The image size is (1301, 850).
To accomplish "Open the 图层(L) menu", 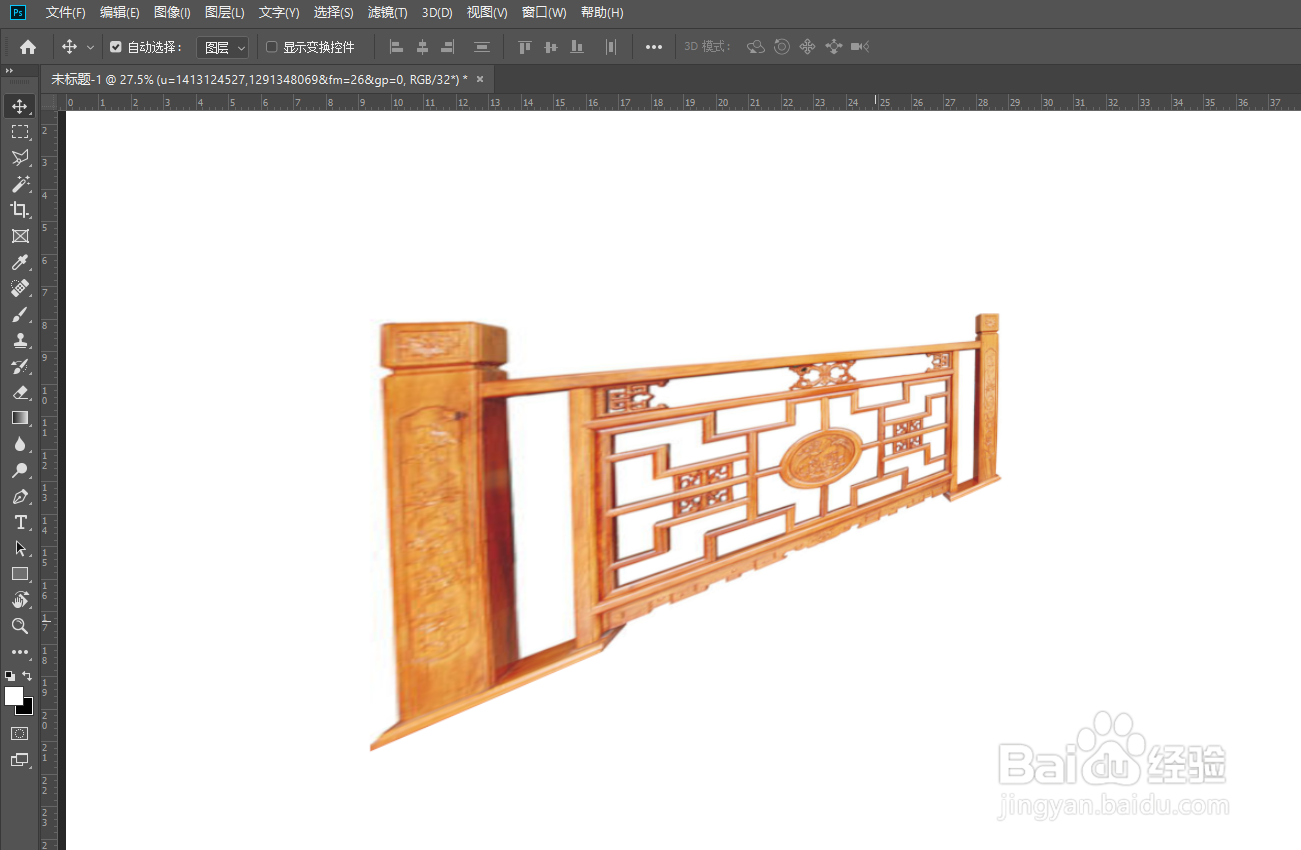I will pos(224,13).
